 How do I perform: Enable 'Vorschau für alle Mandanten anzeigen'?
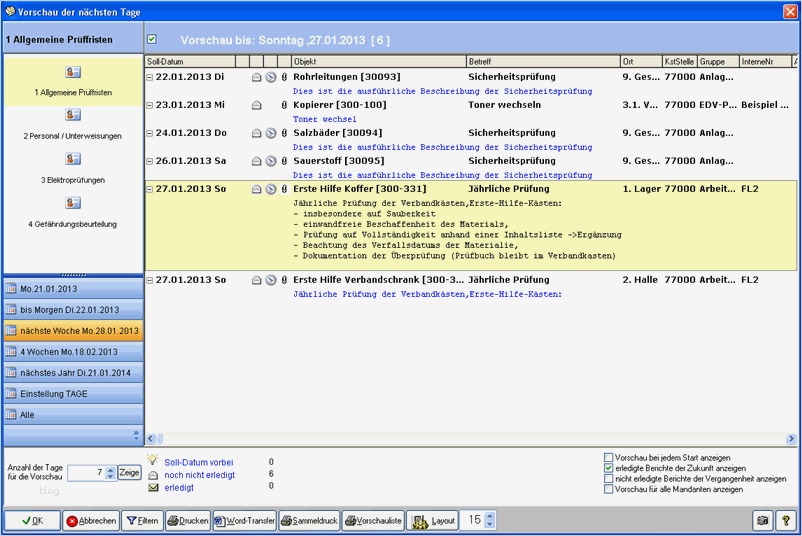pos(609,490)
